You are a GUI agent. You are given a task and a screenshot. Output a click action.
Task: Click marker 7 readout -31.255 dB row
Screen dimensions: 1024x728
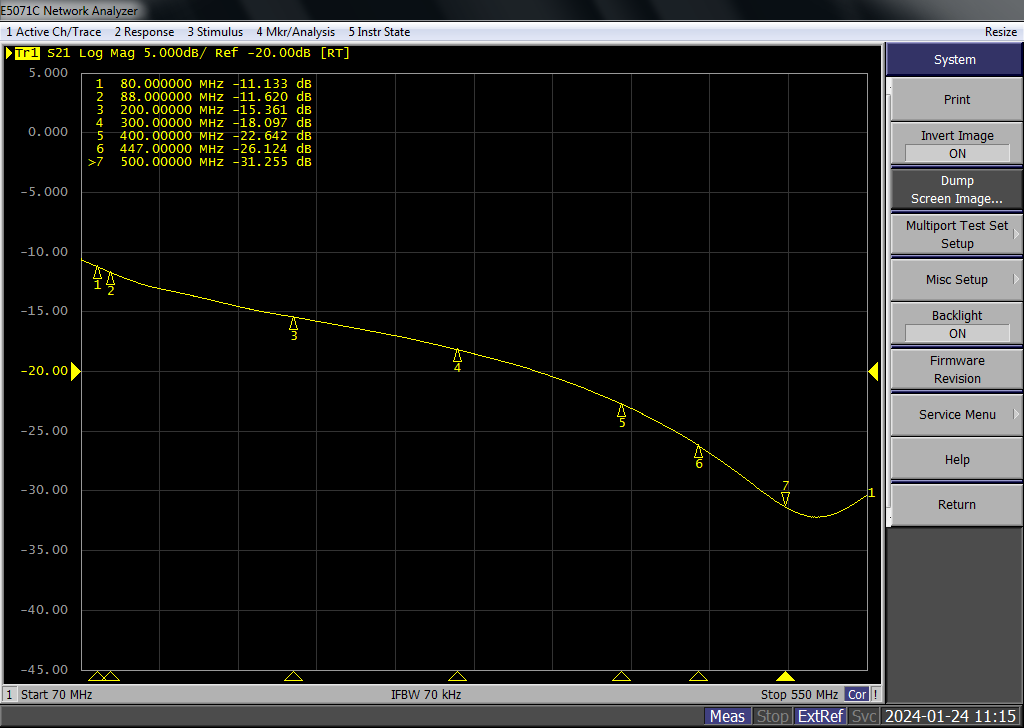[x=200, y=162]
